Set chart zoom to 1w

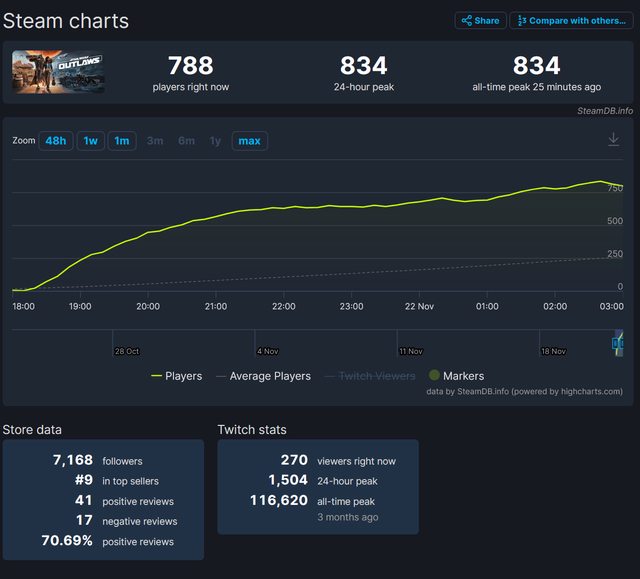coord(90,141)
